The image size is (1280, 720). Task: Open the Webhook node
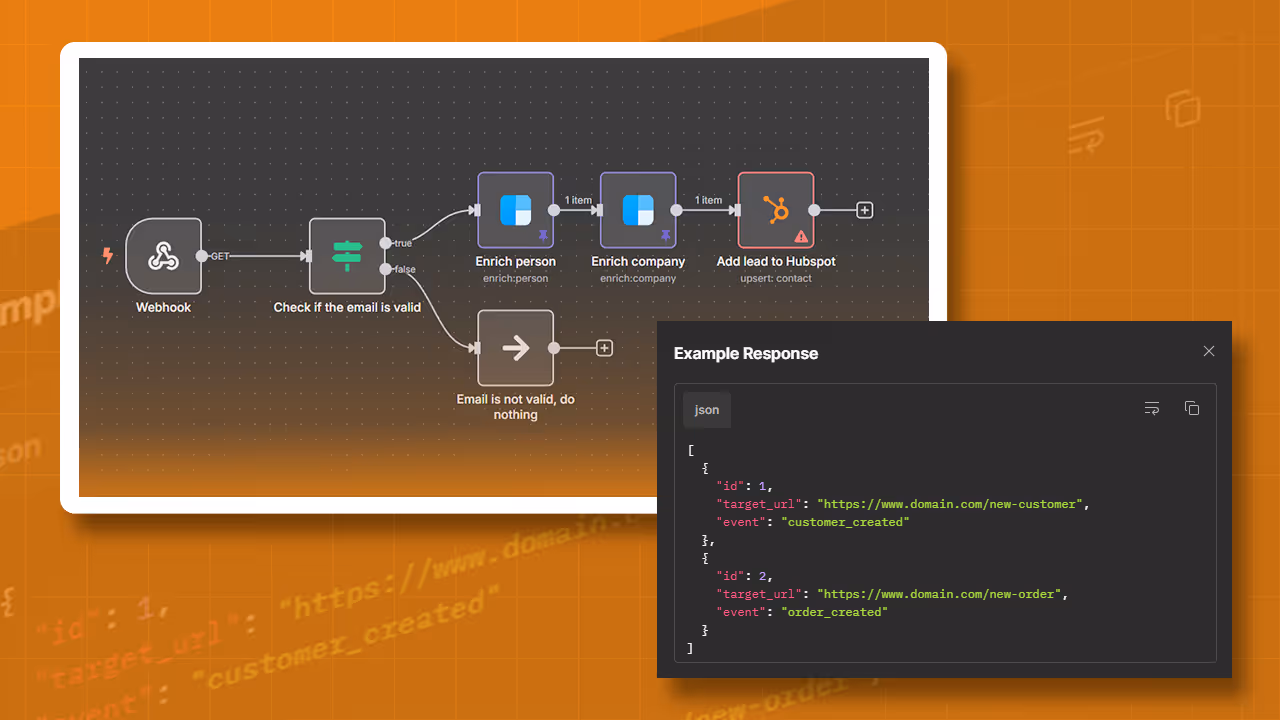tap(163, 256)
